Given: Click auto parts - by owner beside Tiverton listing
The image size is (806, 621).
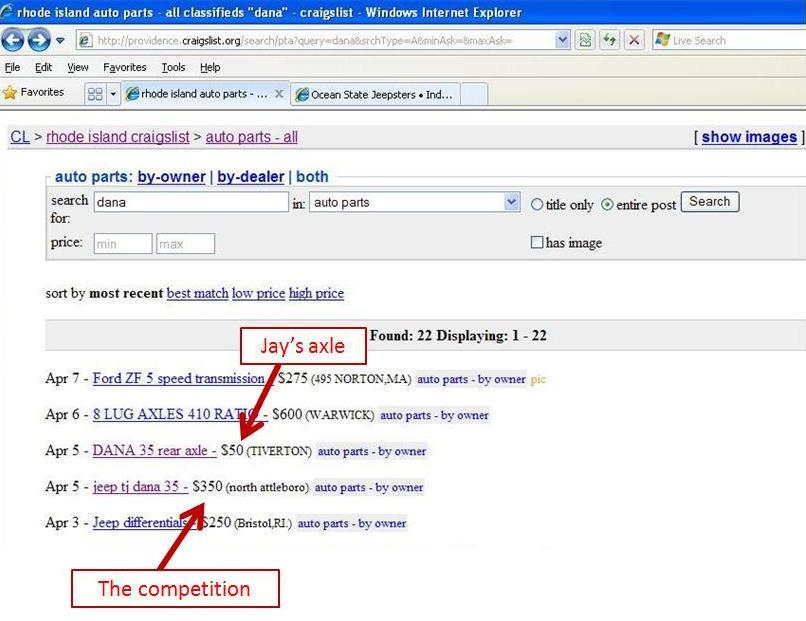Looking at the screenshot, I should point(372,451).
